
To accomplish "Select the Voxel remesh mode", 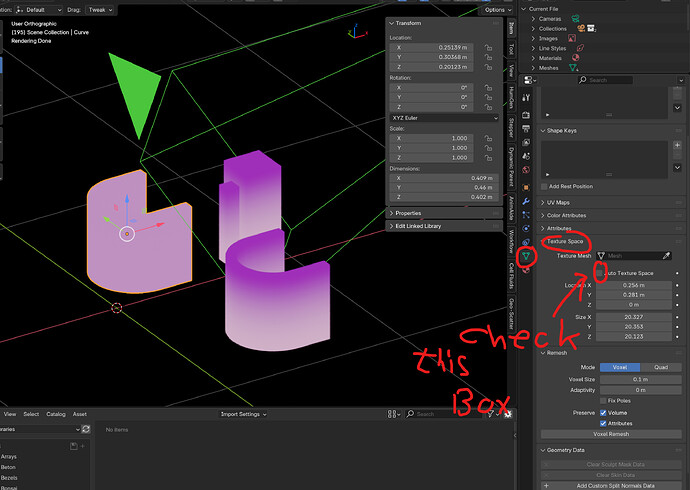I will point(620,367).
